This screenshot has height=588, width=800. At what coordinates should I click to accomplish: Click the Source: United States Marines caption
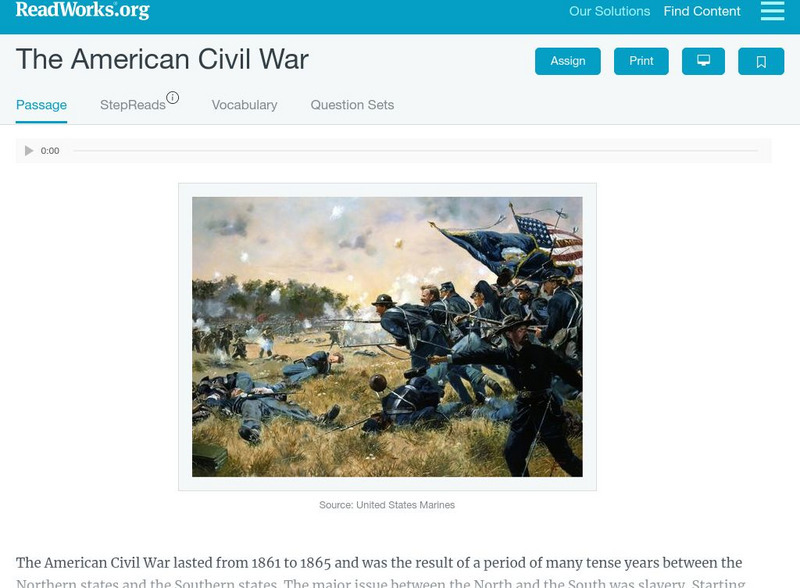pyautogui.click(x=387, y=505)
